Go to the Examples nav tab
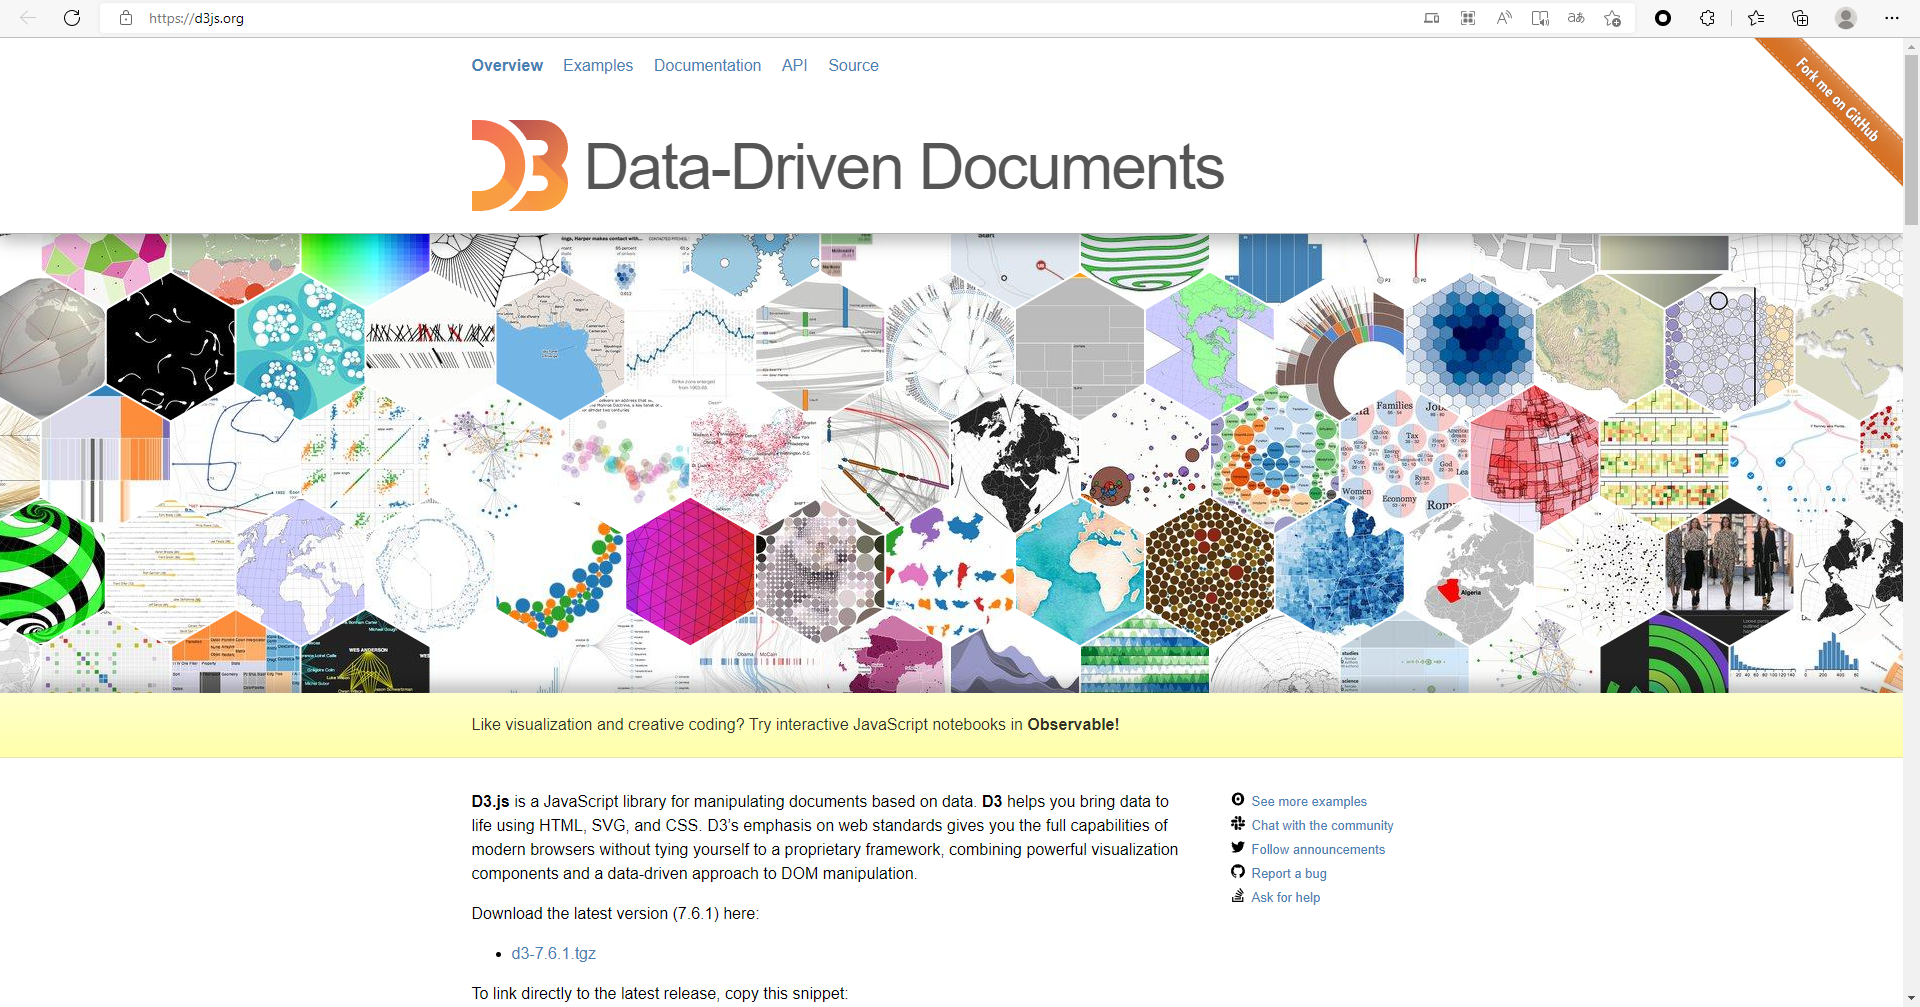Screen dimensions: 1920x1007 [x=598, y=65]
